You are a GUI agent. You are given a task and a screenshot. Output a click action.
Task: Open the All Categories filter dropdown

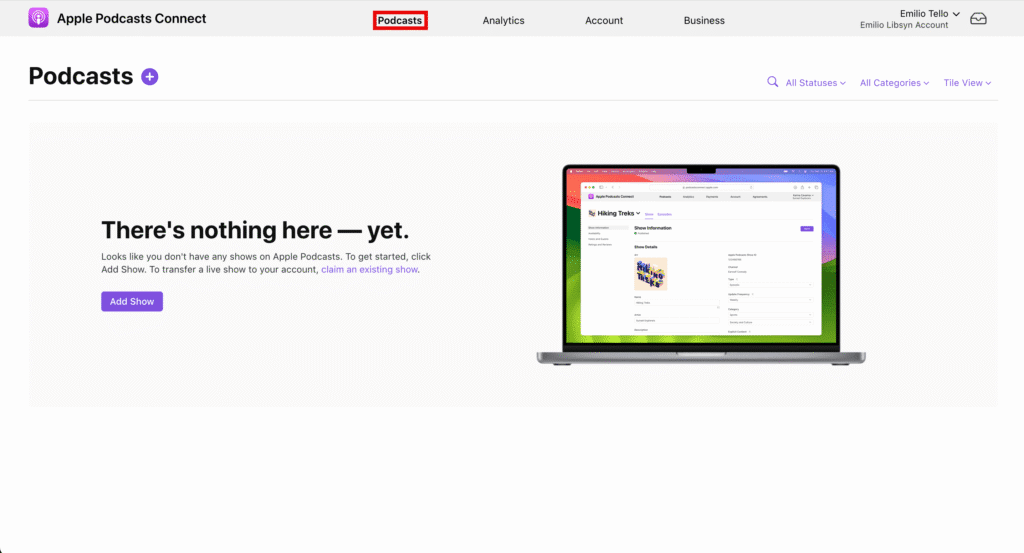[894, 83]
